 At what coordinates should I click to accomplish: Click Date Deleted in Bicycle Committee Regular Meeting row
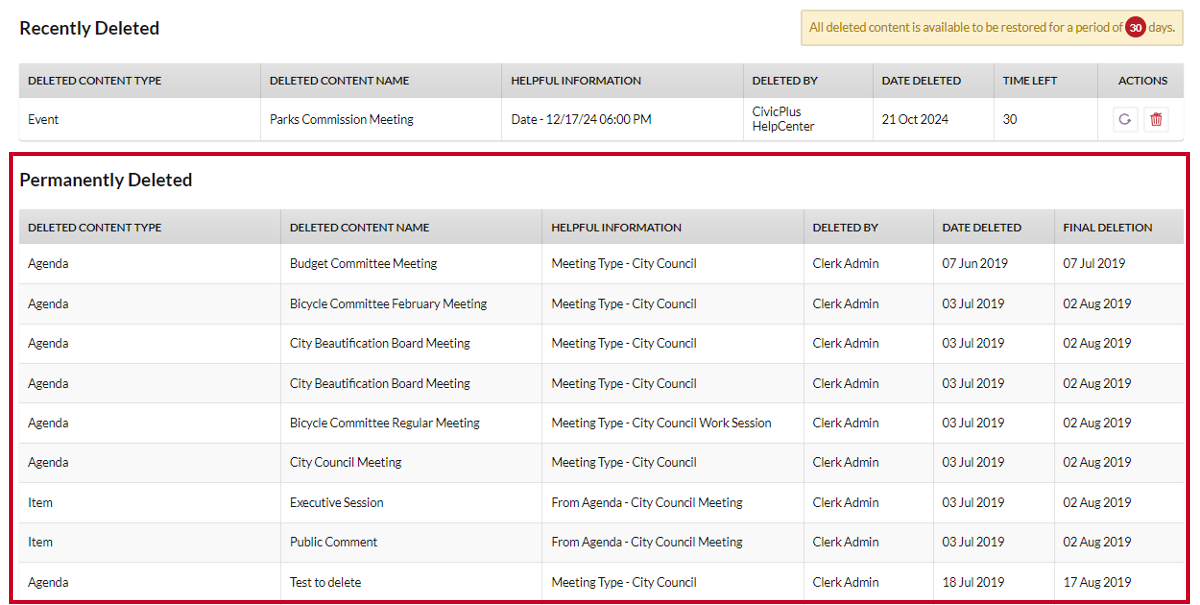pyautogui.click(x=973, y=423)
